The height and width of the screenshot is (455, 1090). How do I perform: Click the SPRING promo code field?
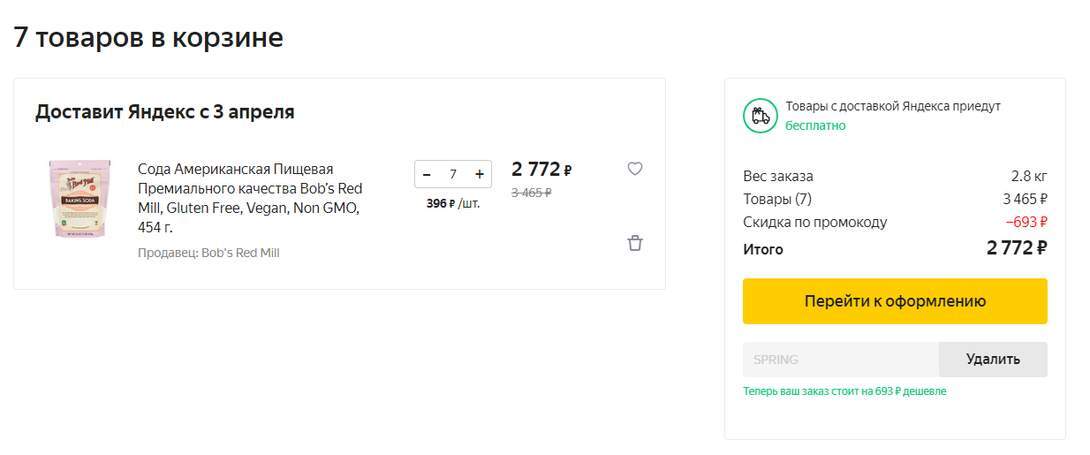[840, 359]
